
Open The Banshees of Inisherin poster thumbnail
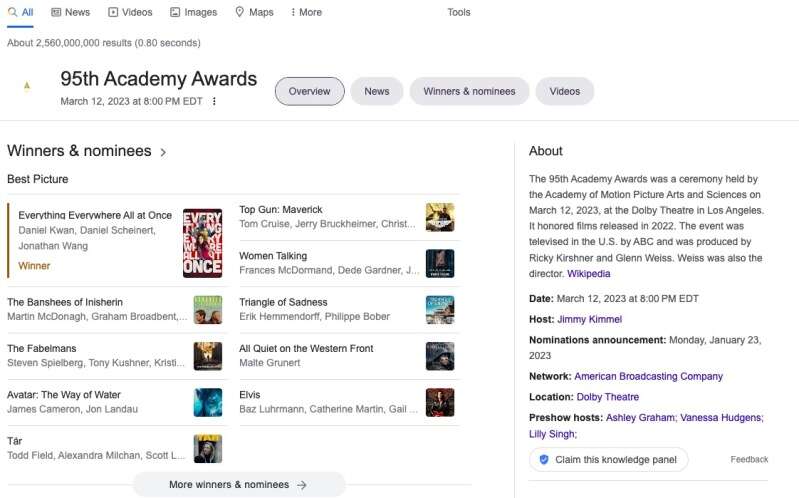click(208, 309)
